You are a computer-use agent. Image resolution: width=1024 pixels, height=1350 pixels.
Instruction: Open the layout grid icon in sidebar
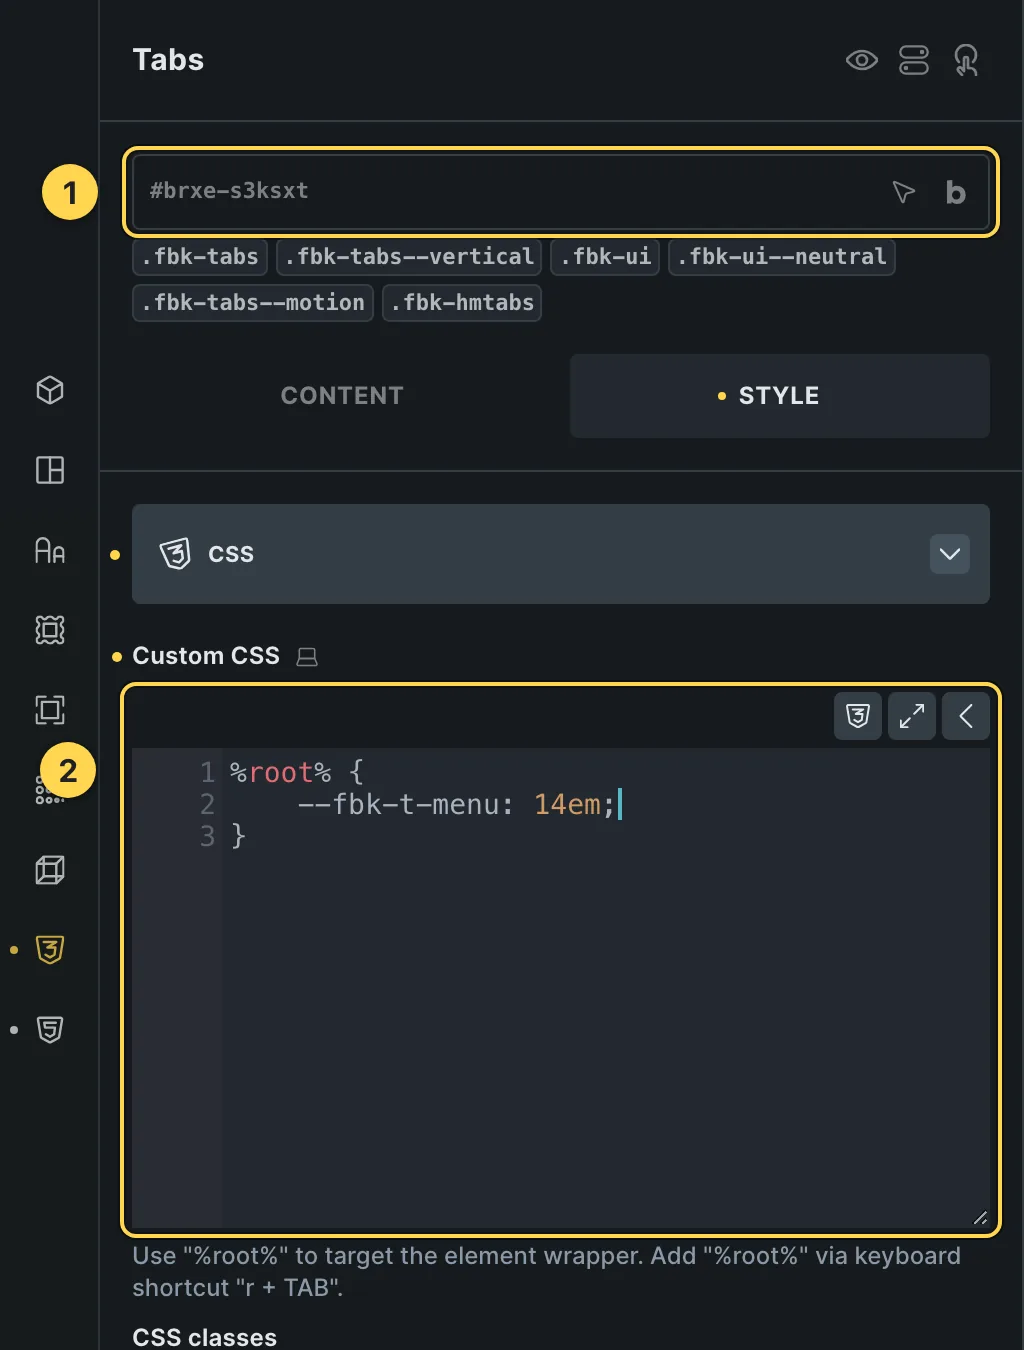[50, 470]
